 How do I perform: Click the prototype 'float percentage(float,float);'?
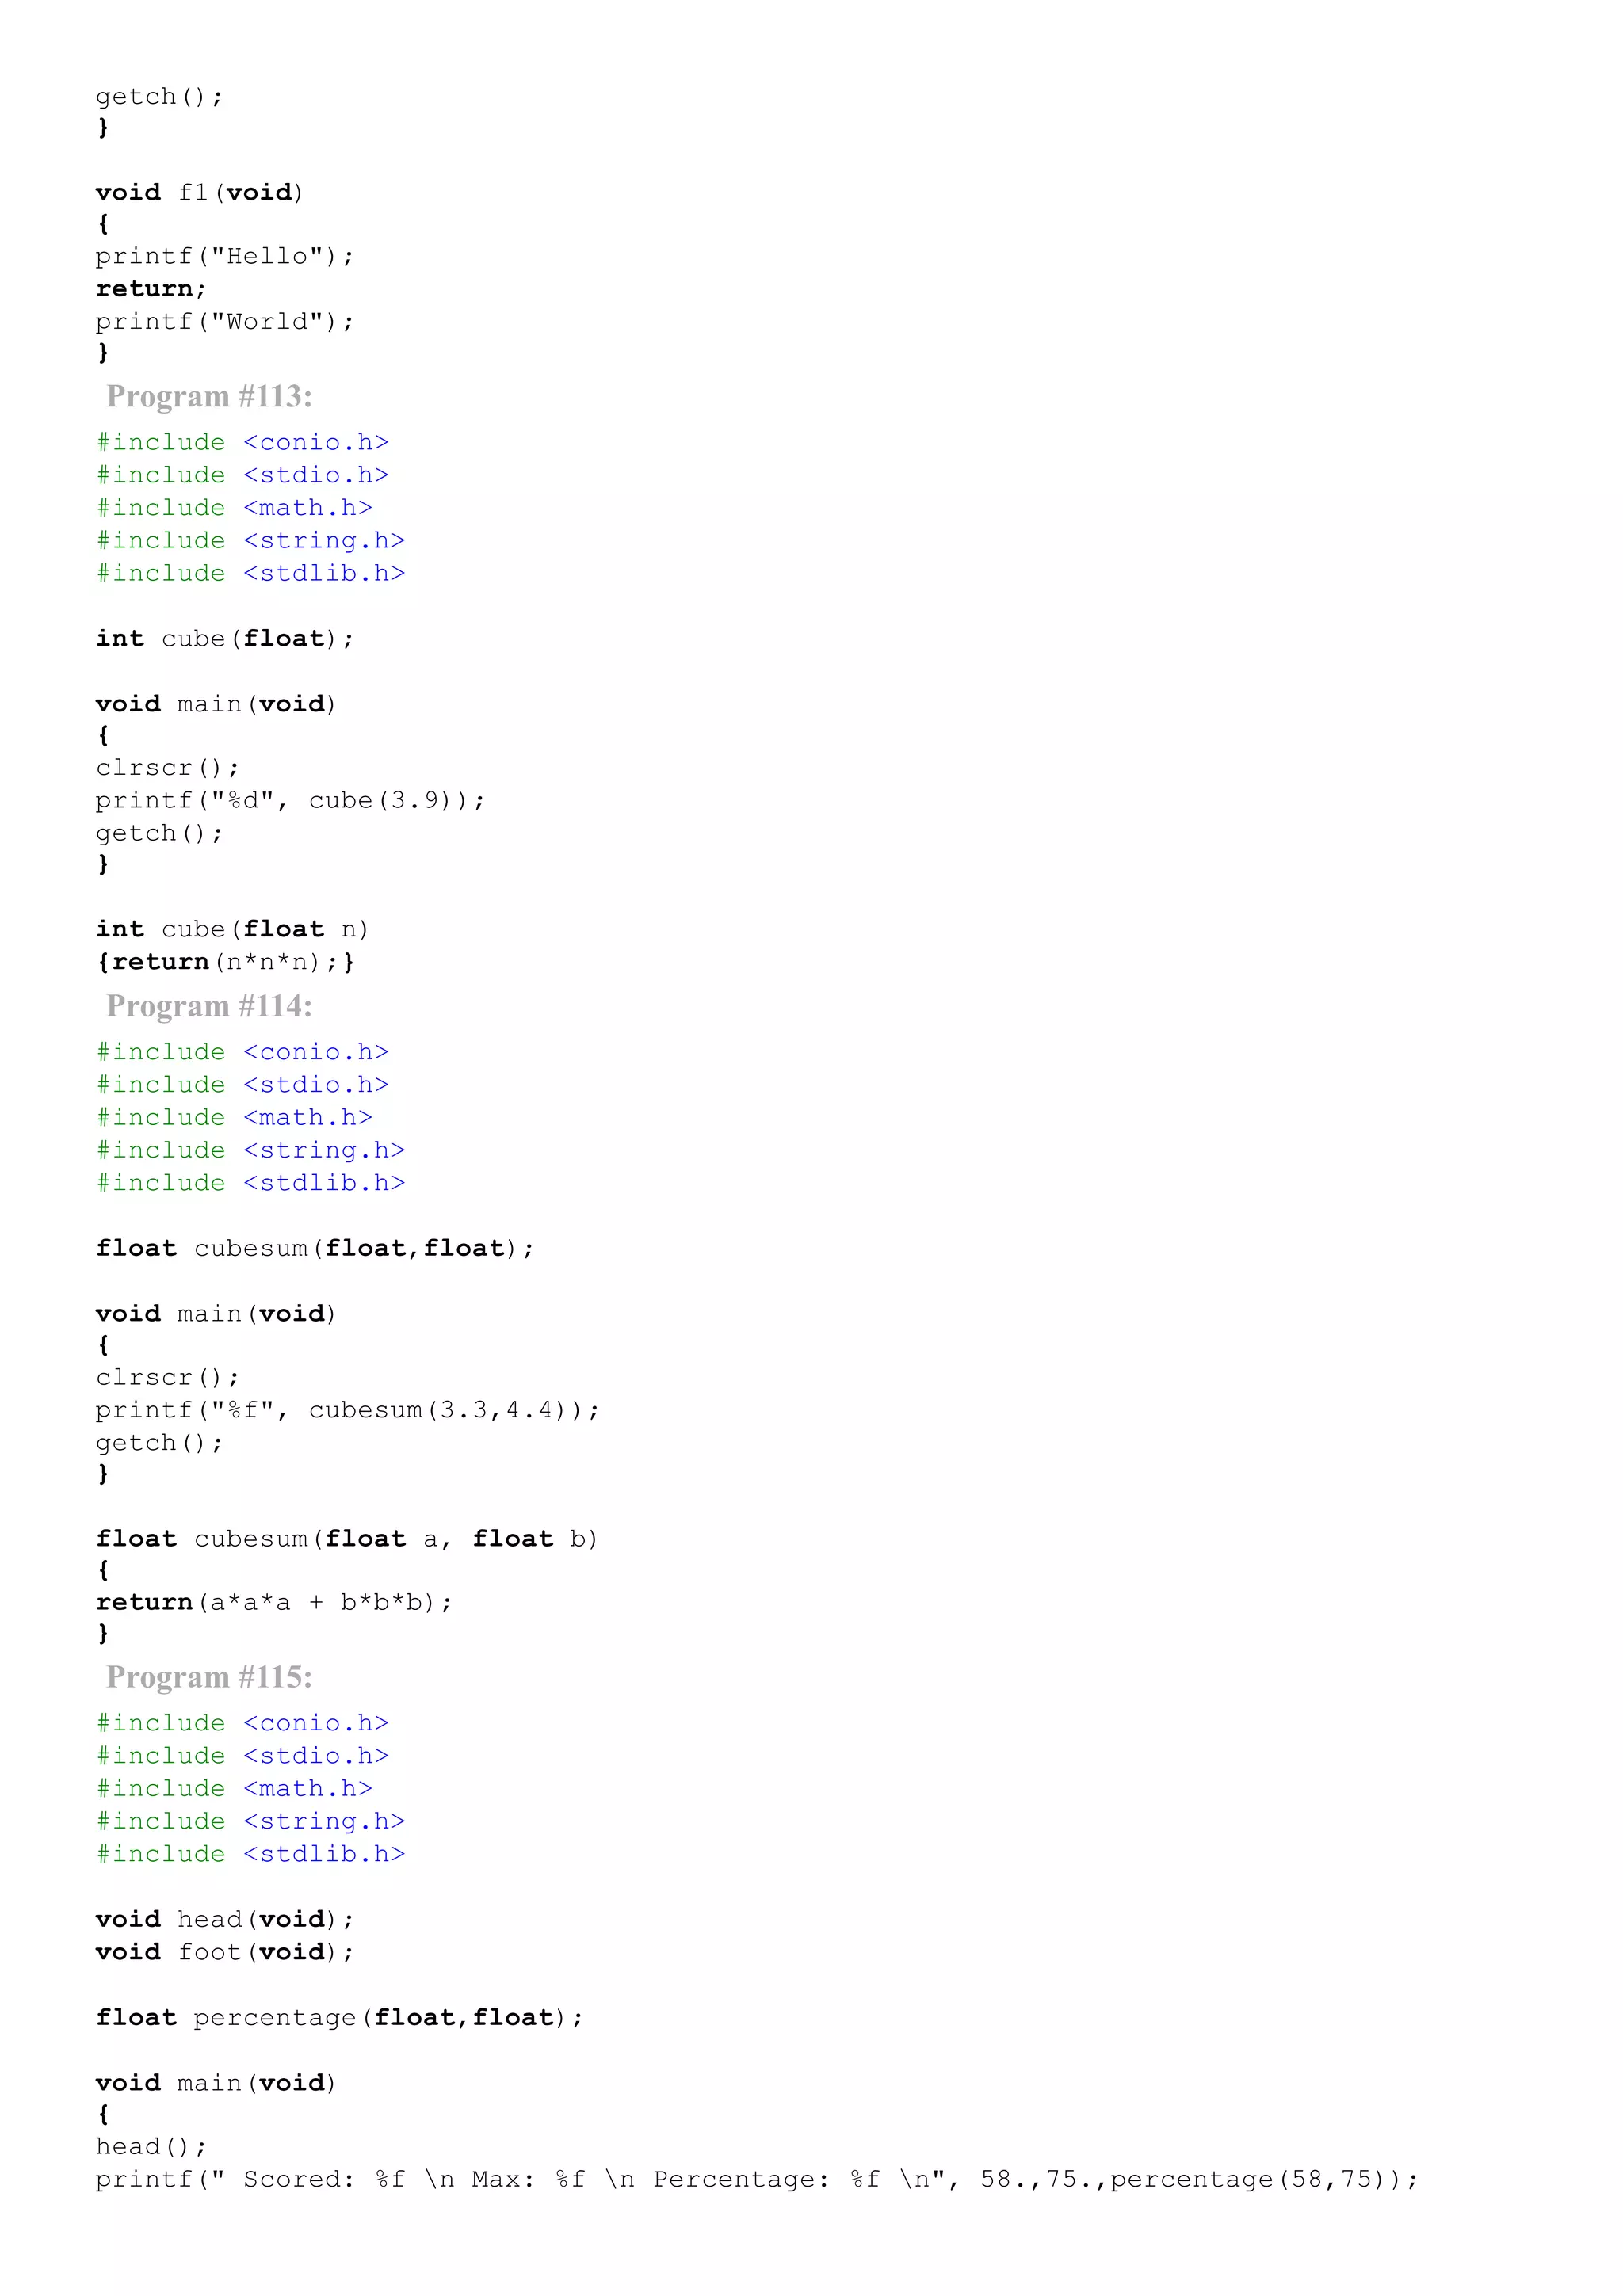(340, 2018)
